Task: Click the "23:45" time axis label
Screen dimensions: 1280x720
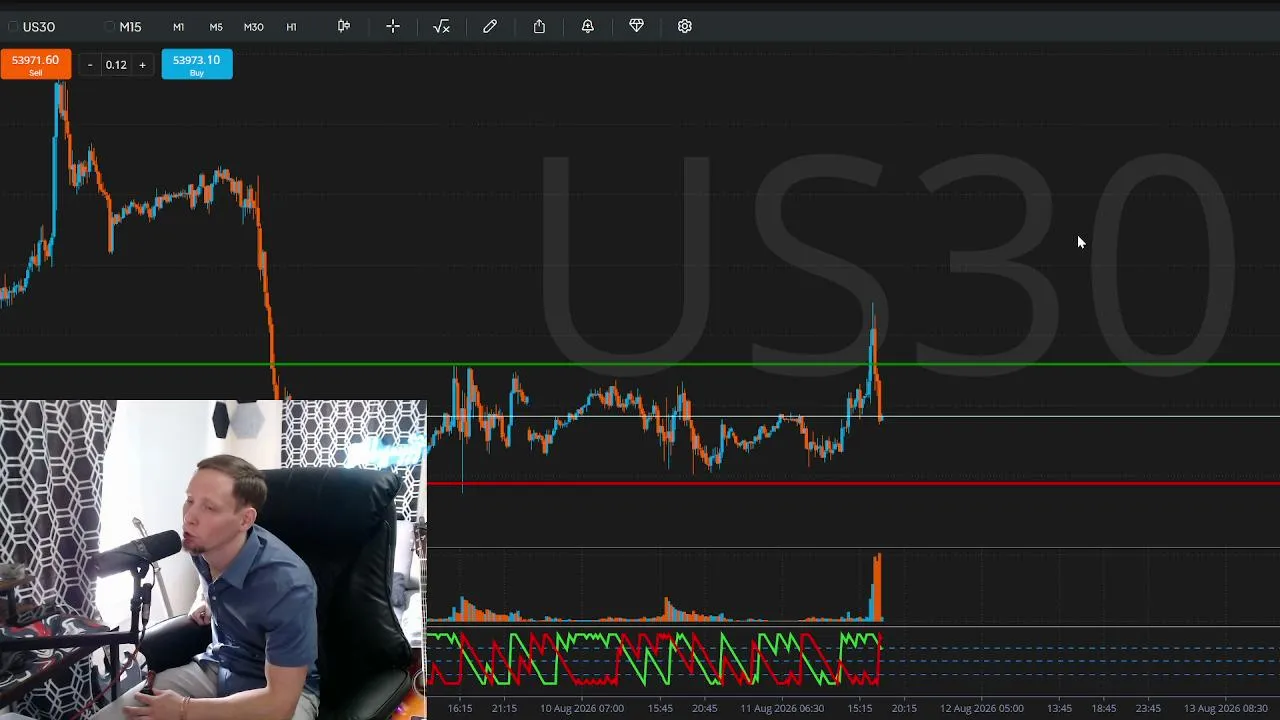Action: point(1148,708)
